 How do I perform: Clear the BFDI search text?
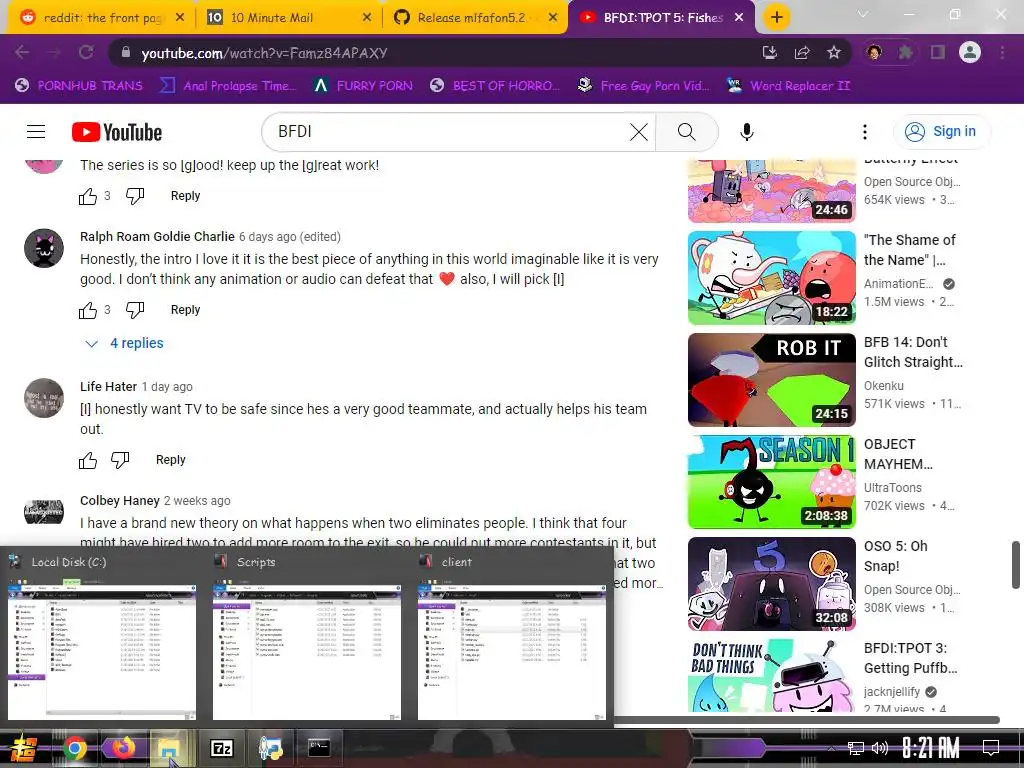pos(639,132)
